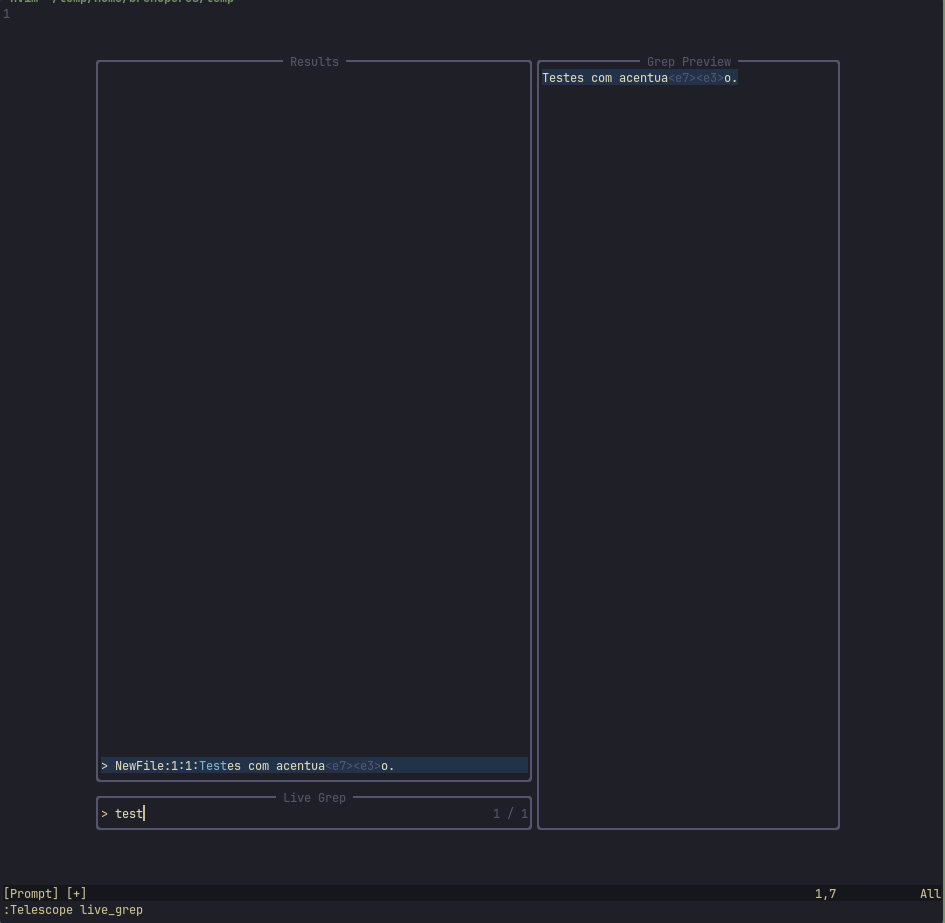Click the NVIM path text in the top bar
This screenshot has width=945, height=923.
click(x=120, y=2)
